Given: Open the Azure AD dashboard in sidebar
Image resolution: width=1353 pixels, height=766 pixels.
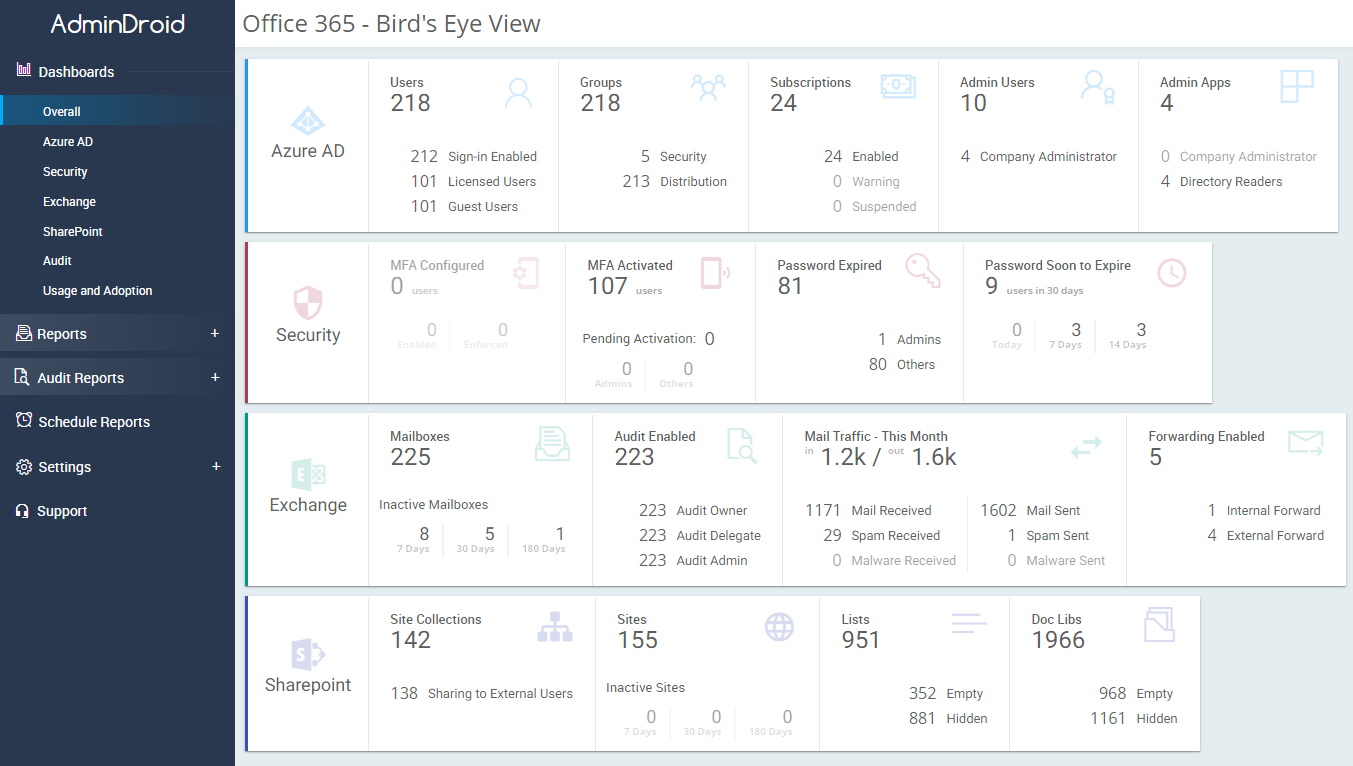Looking at the screenshot, I should click(x=68, y=142).
